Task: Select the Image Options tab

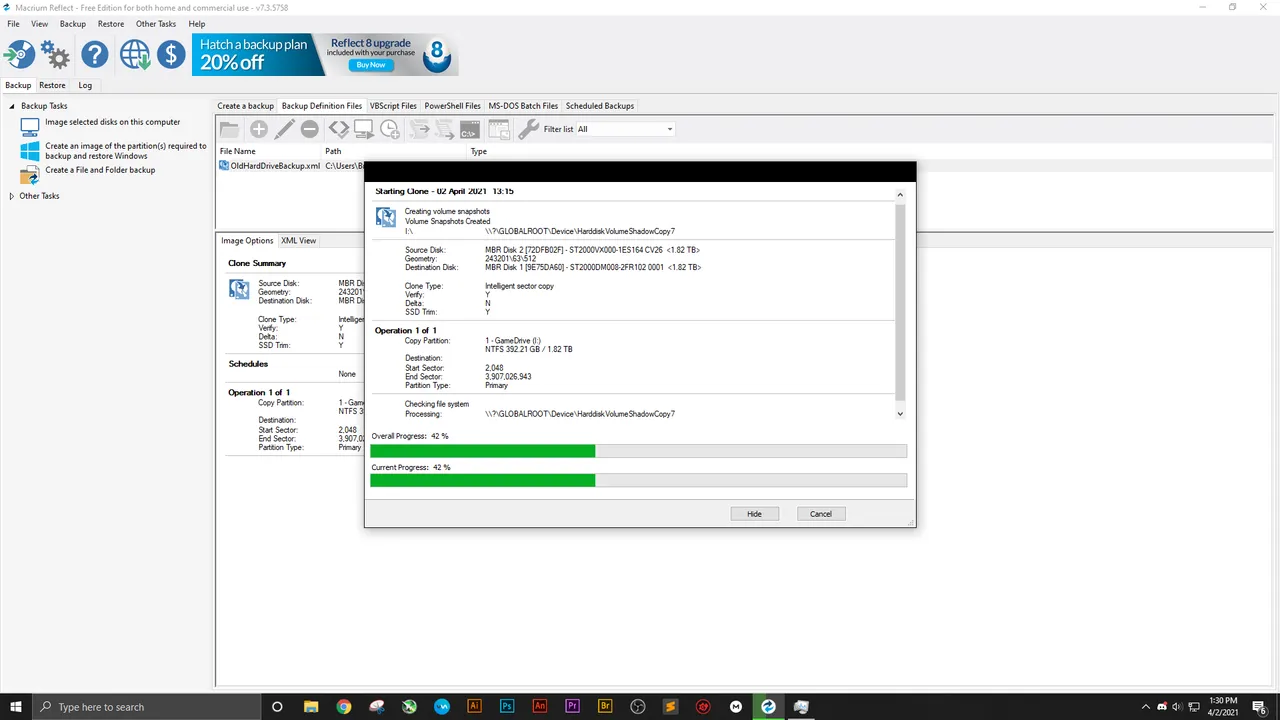Action: 247,240
